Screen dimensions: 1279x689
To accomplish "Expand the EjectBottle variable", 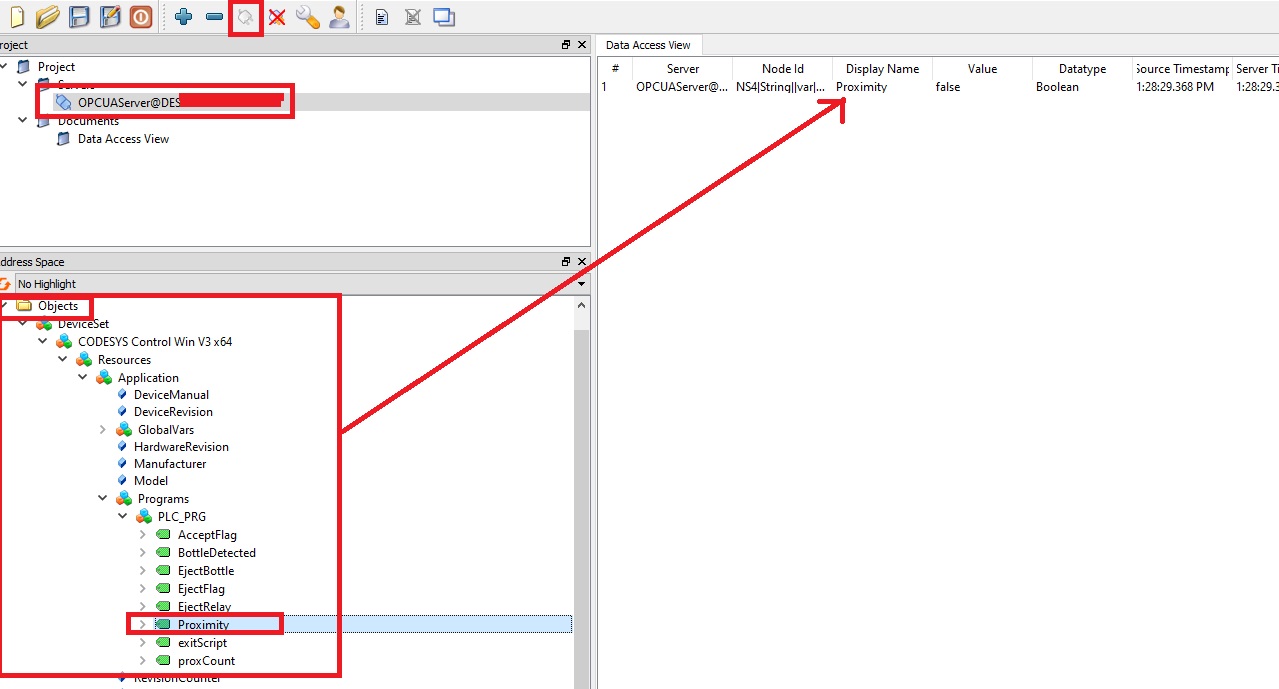I will coord(143,571).
